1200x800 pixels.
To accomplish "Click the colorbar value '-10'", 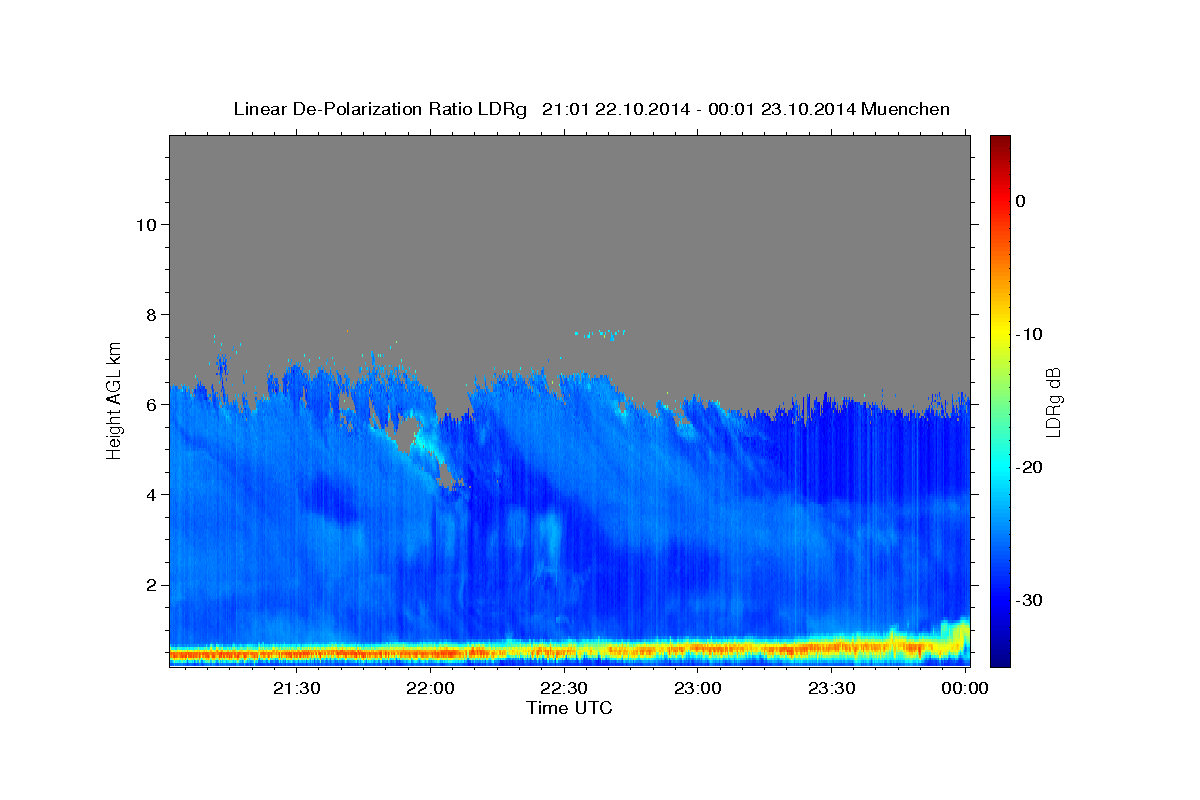I will 1029,334.
